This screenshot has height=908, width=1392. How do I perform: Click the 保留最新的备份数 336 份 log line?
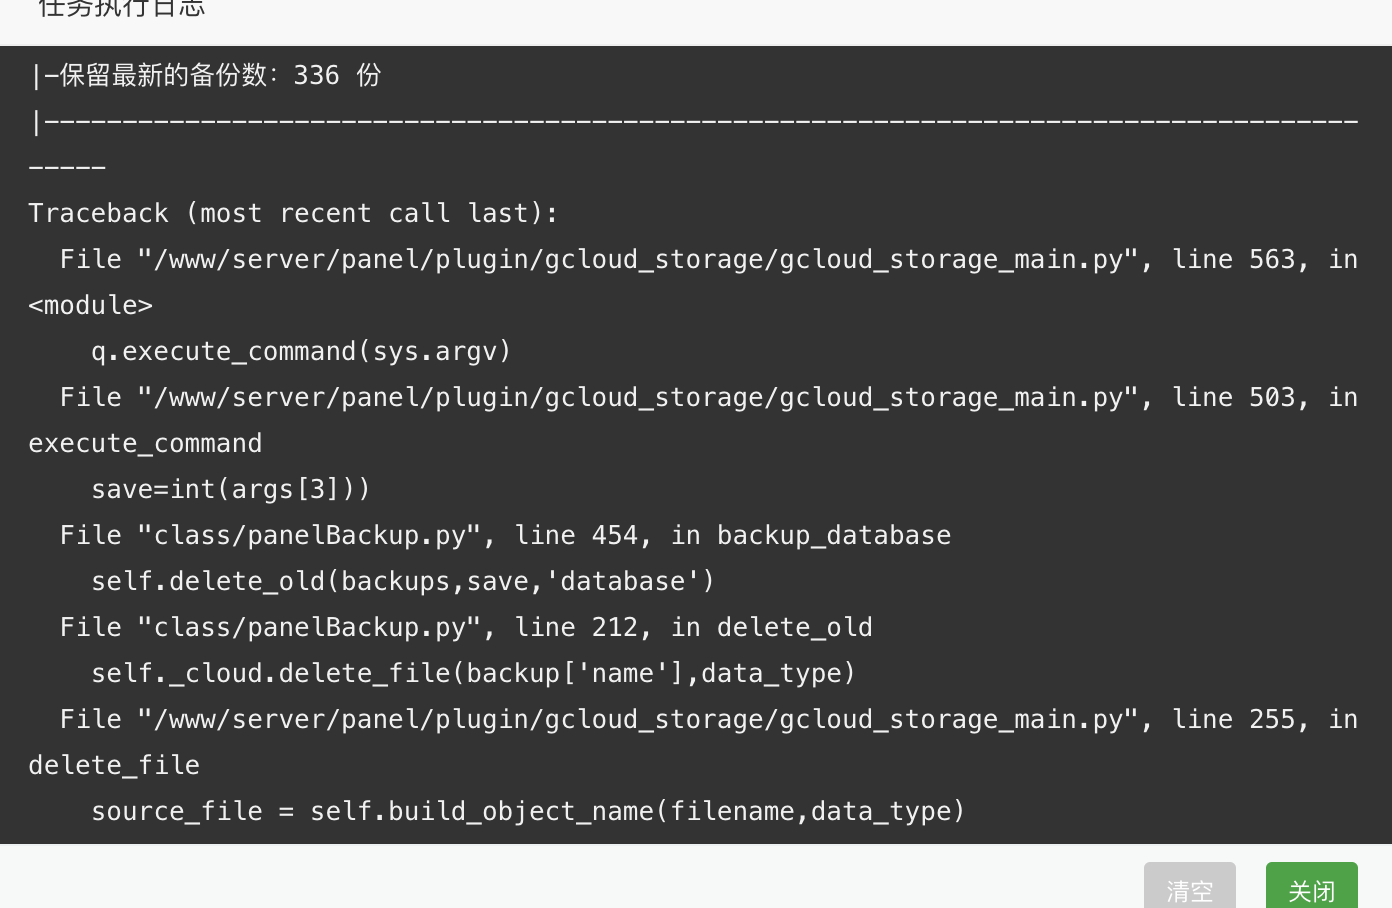pos(206,75)
